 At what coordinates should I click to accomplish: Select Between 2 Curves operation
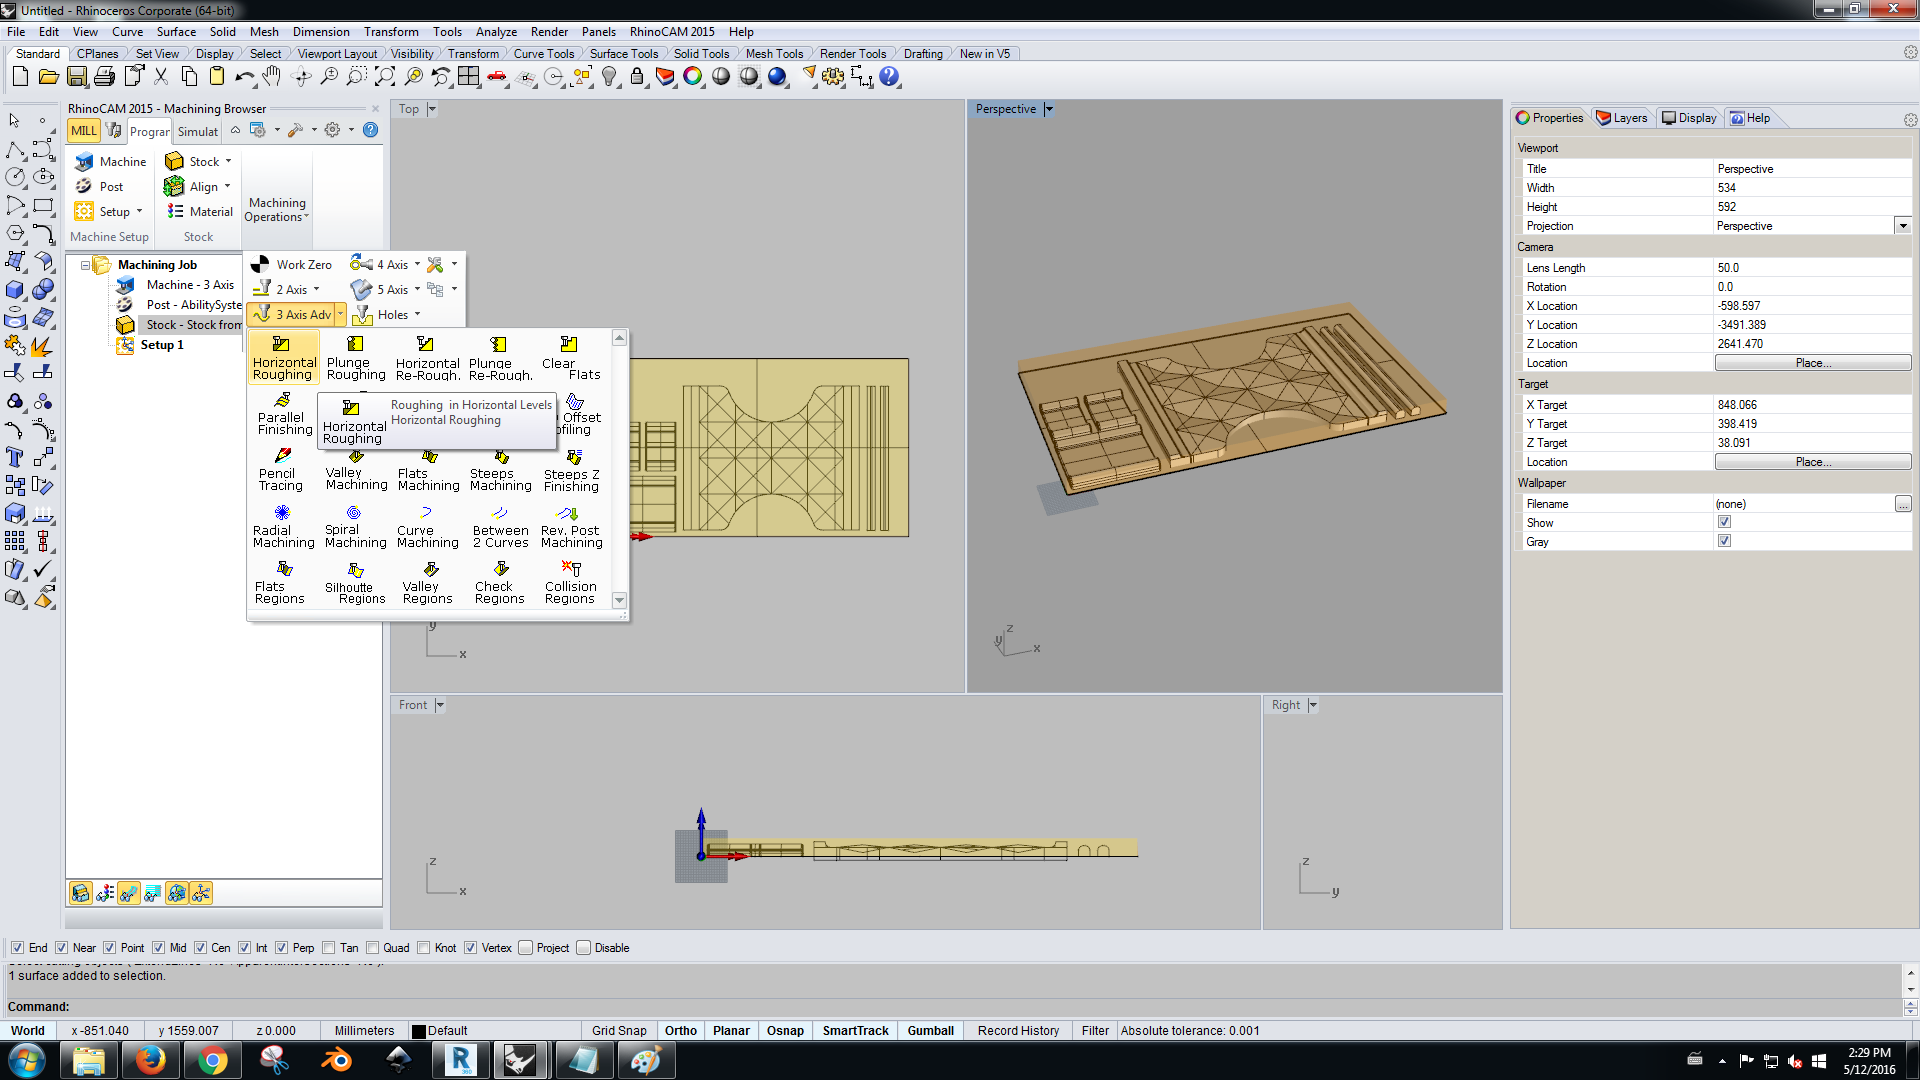500,527
